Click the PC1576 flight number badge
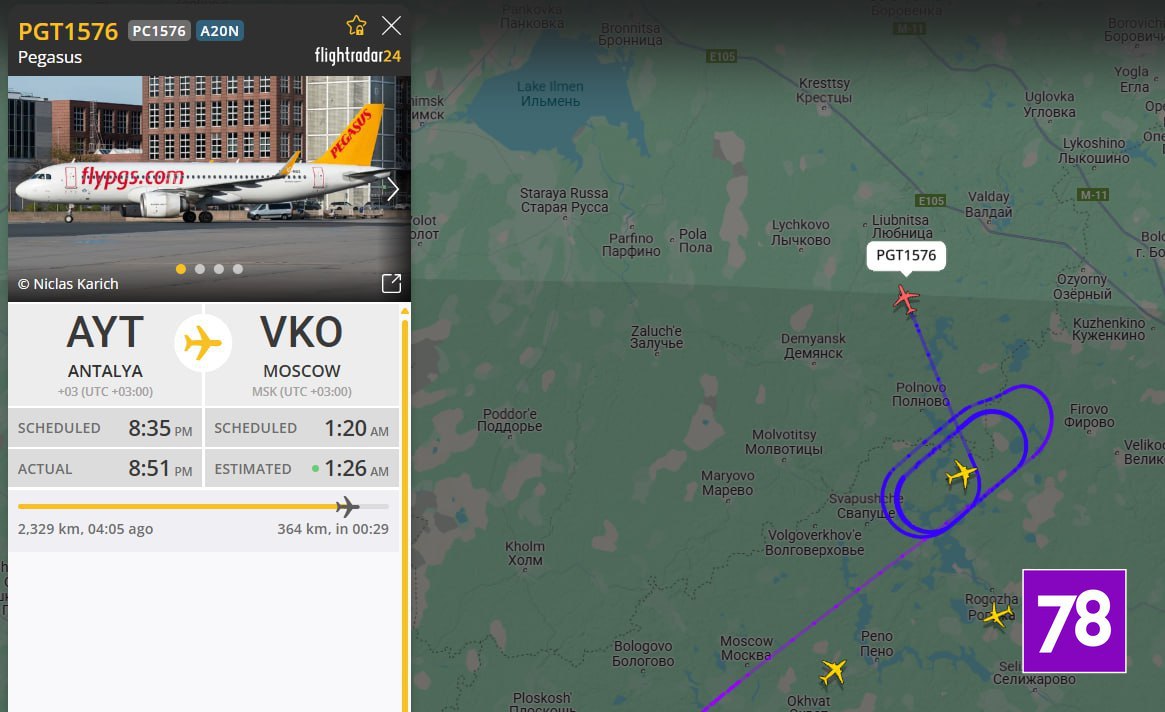The image size is (1165, 712). click(x=159, y=30)
